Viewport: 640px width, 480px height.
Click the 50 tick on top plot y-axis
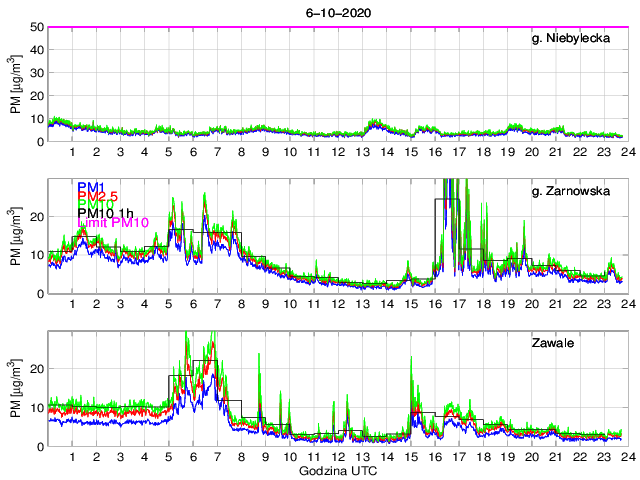point(35,27)
